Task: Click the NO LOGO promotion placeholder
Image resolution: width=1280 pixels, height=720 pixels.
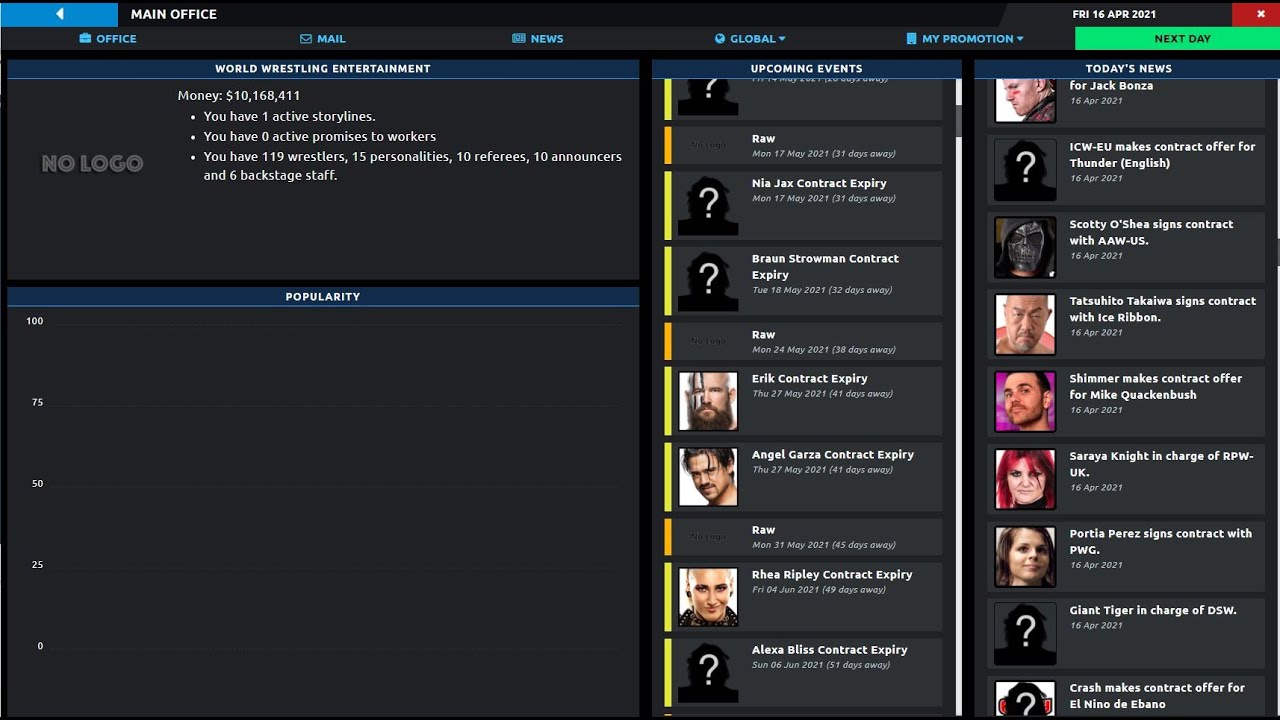Action: tap(92, 163)
